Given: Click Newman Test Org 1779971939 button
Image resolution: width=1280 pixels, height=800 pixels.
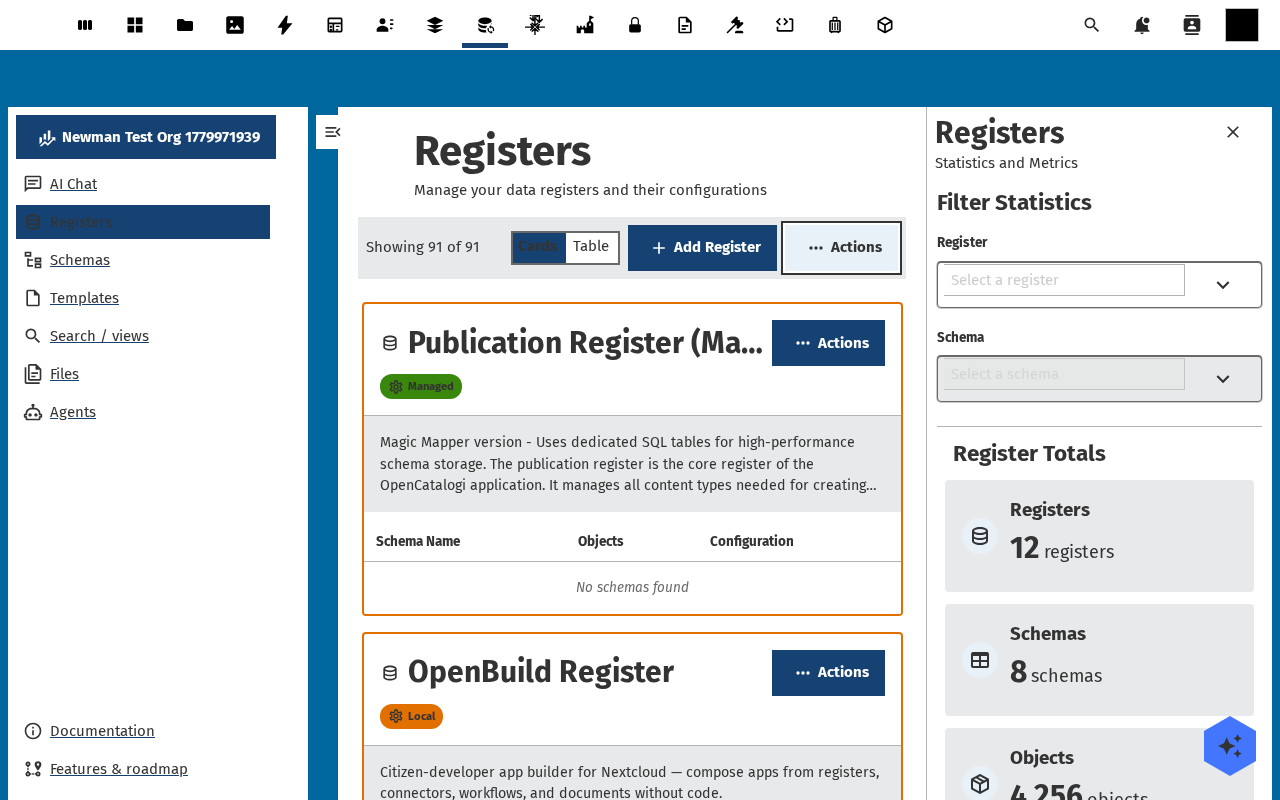Looking at the screenshot, I should tap(146, 137).
